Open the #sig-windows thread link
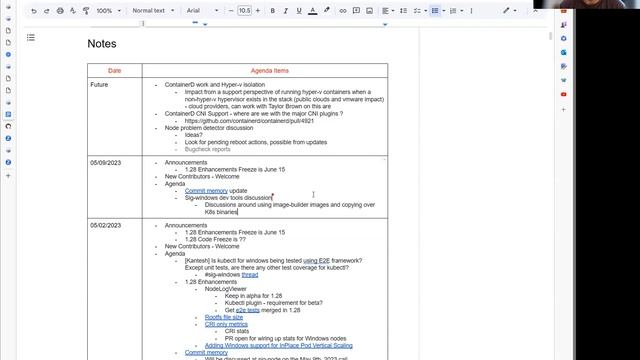The height and width of the screenshot is (360, 640). (x=250, y=275)
